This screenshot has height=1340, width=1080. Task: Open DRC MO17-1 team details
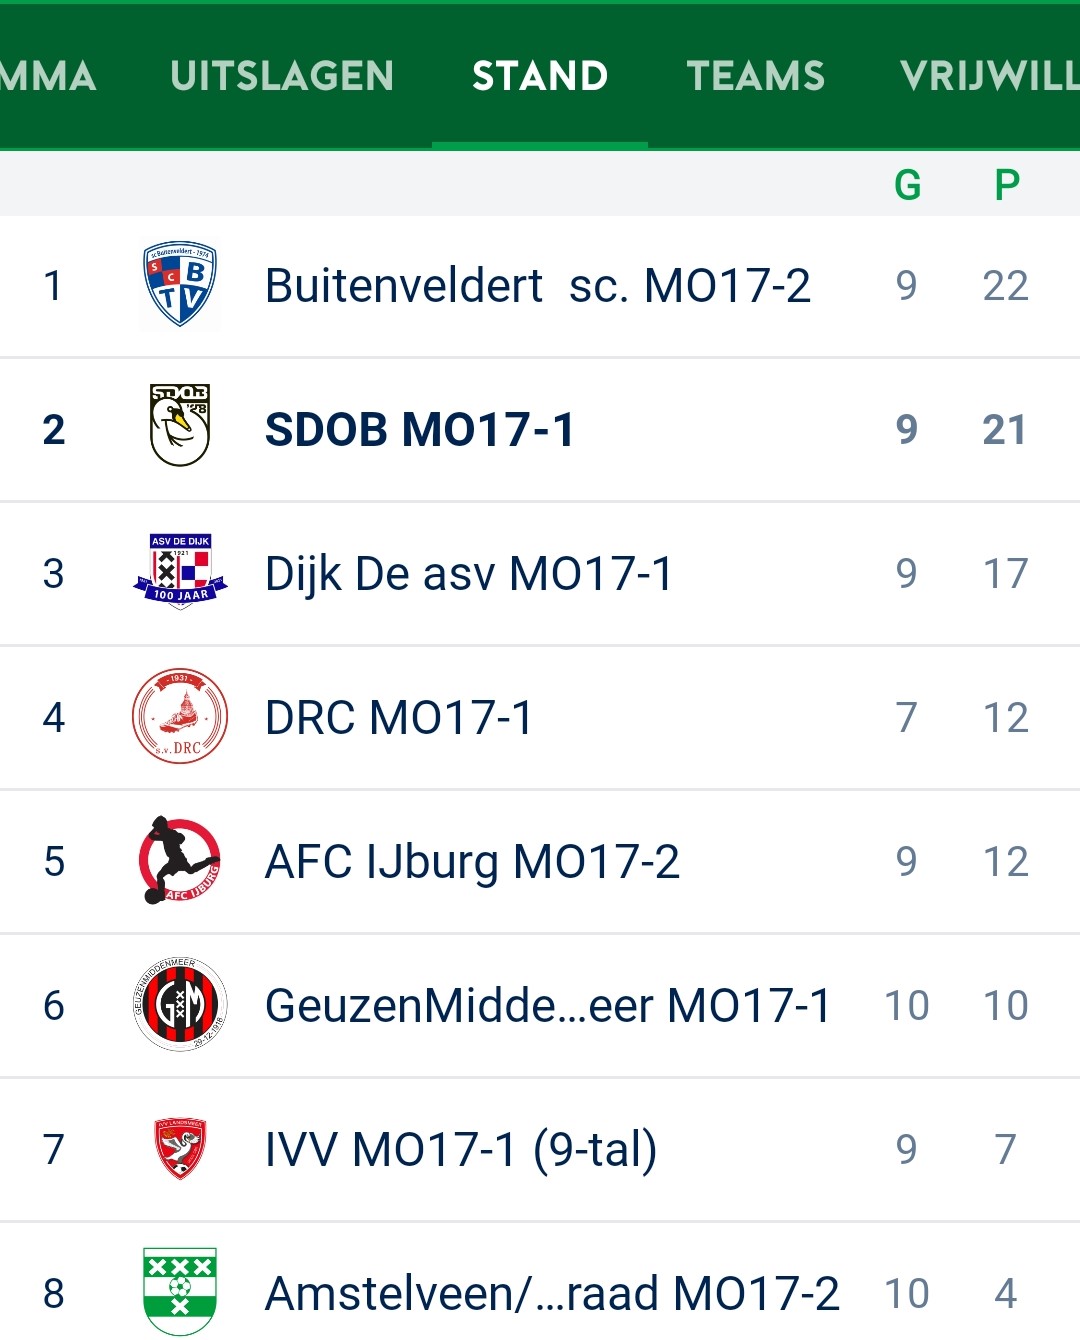[x=540, y=718]
